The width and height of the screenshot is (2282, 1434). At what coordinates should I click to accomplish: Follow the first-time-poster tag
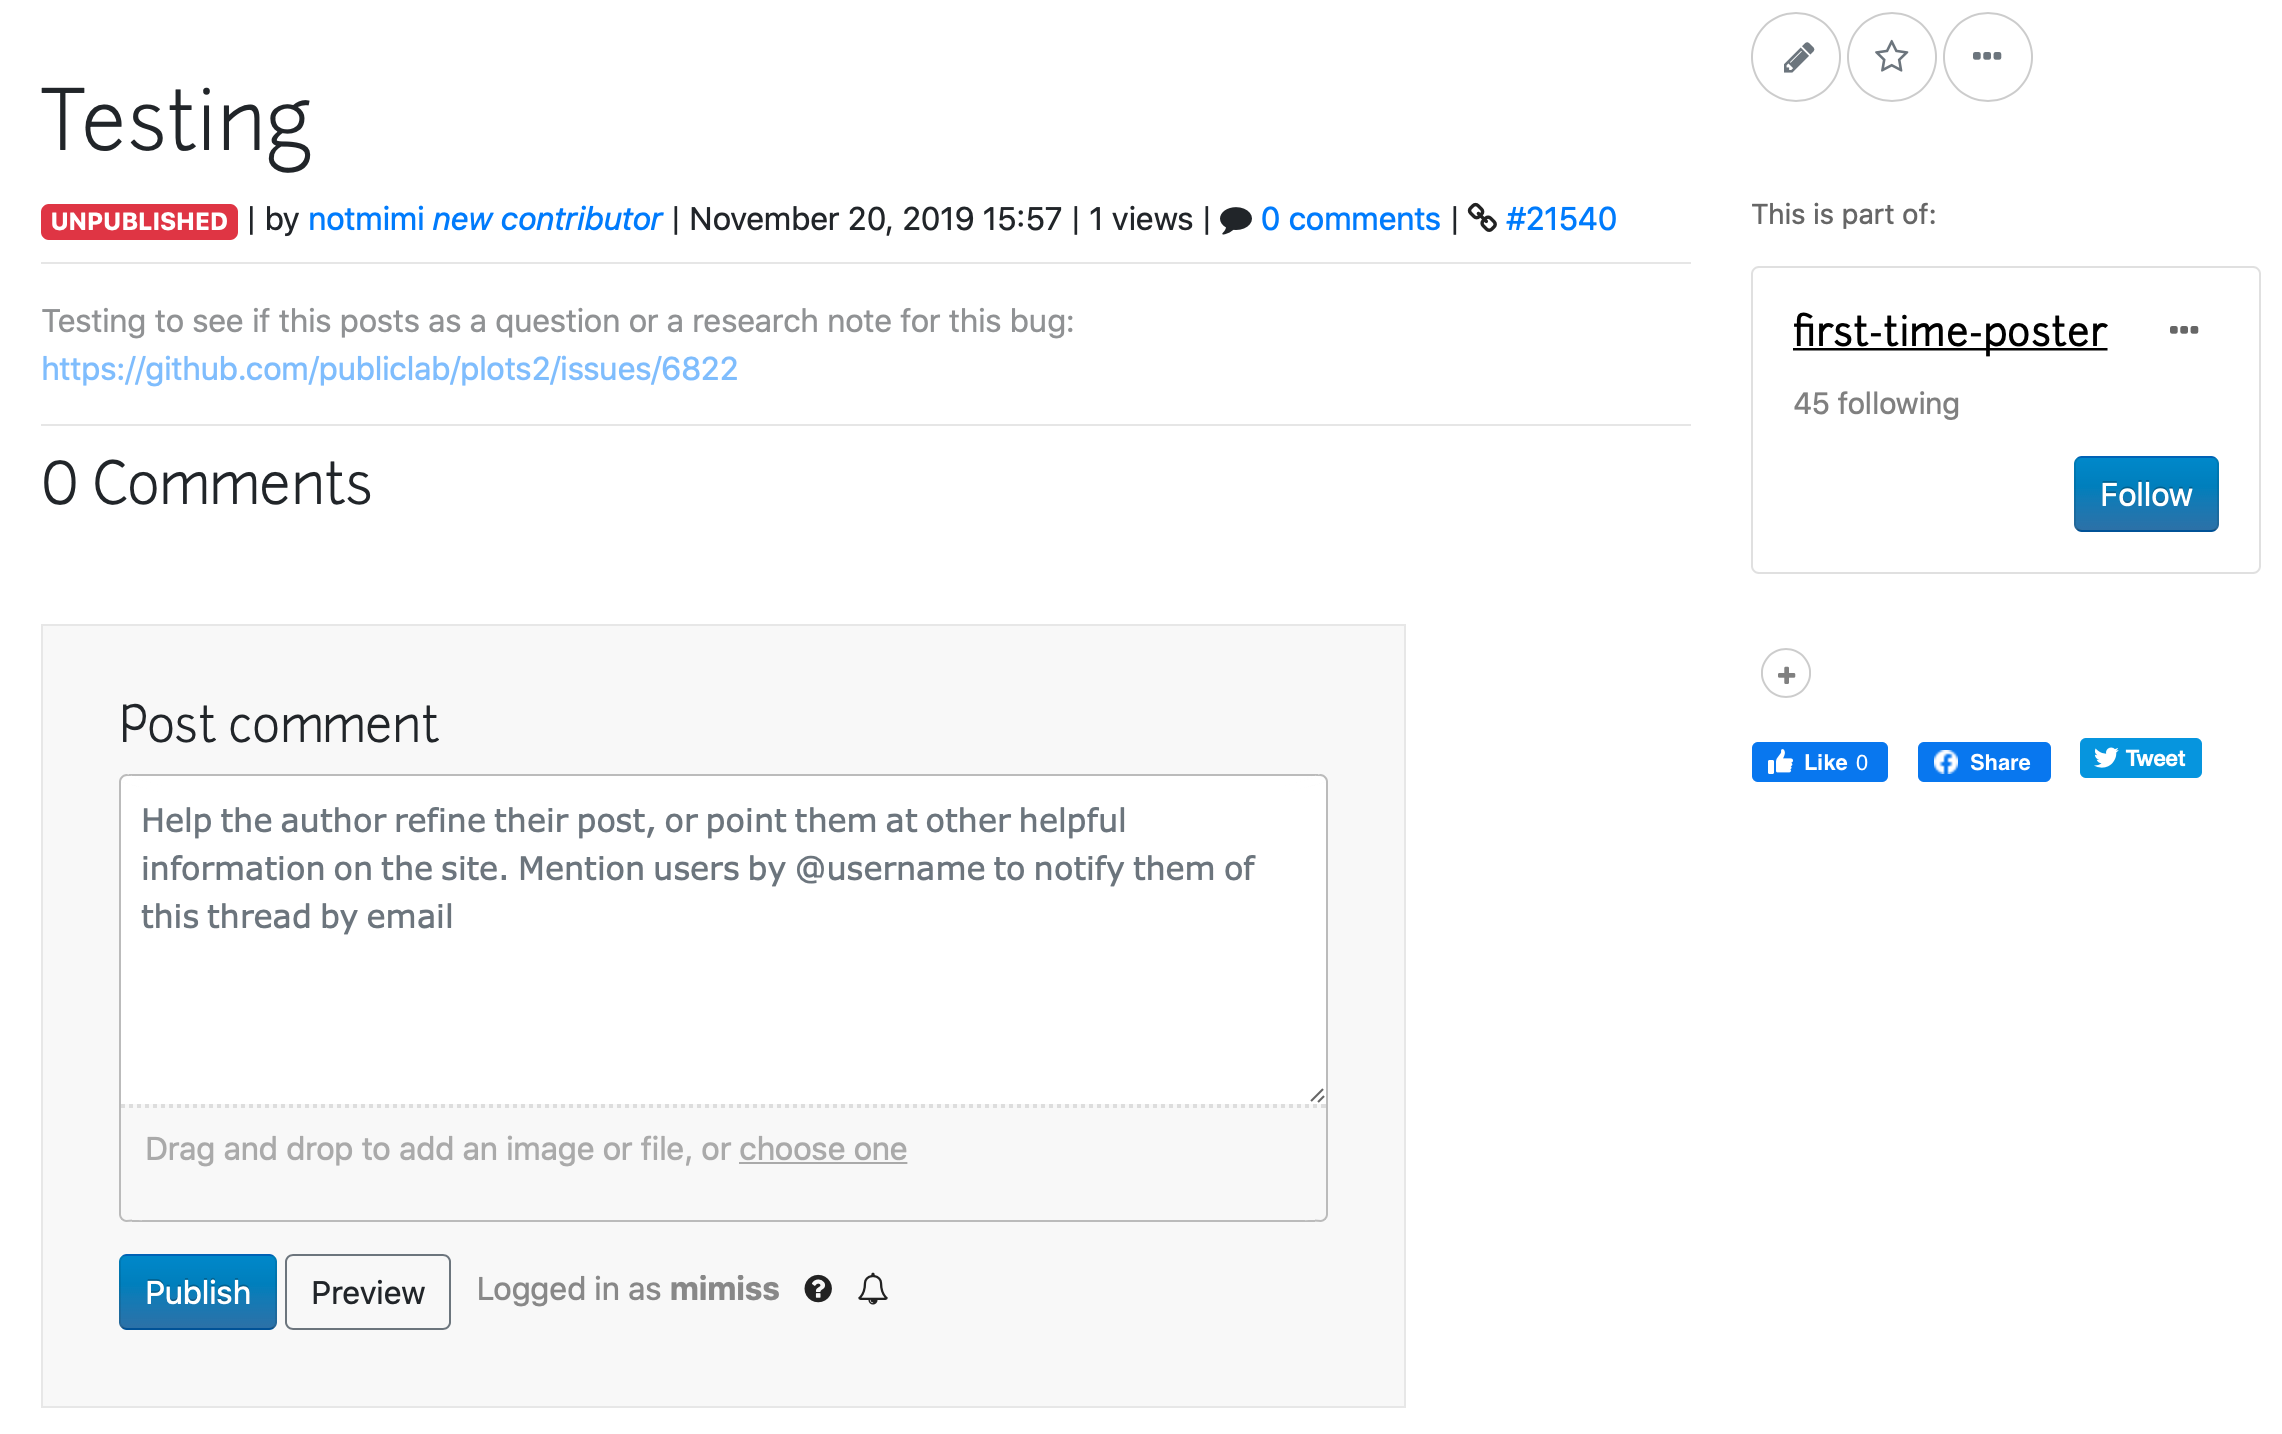[2146, 493]
